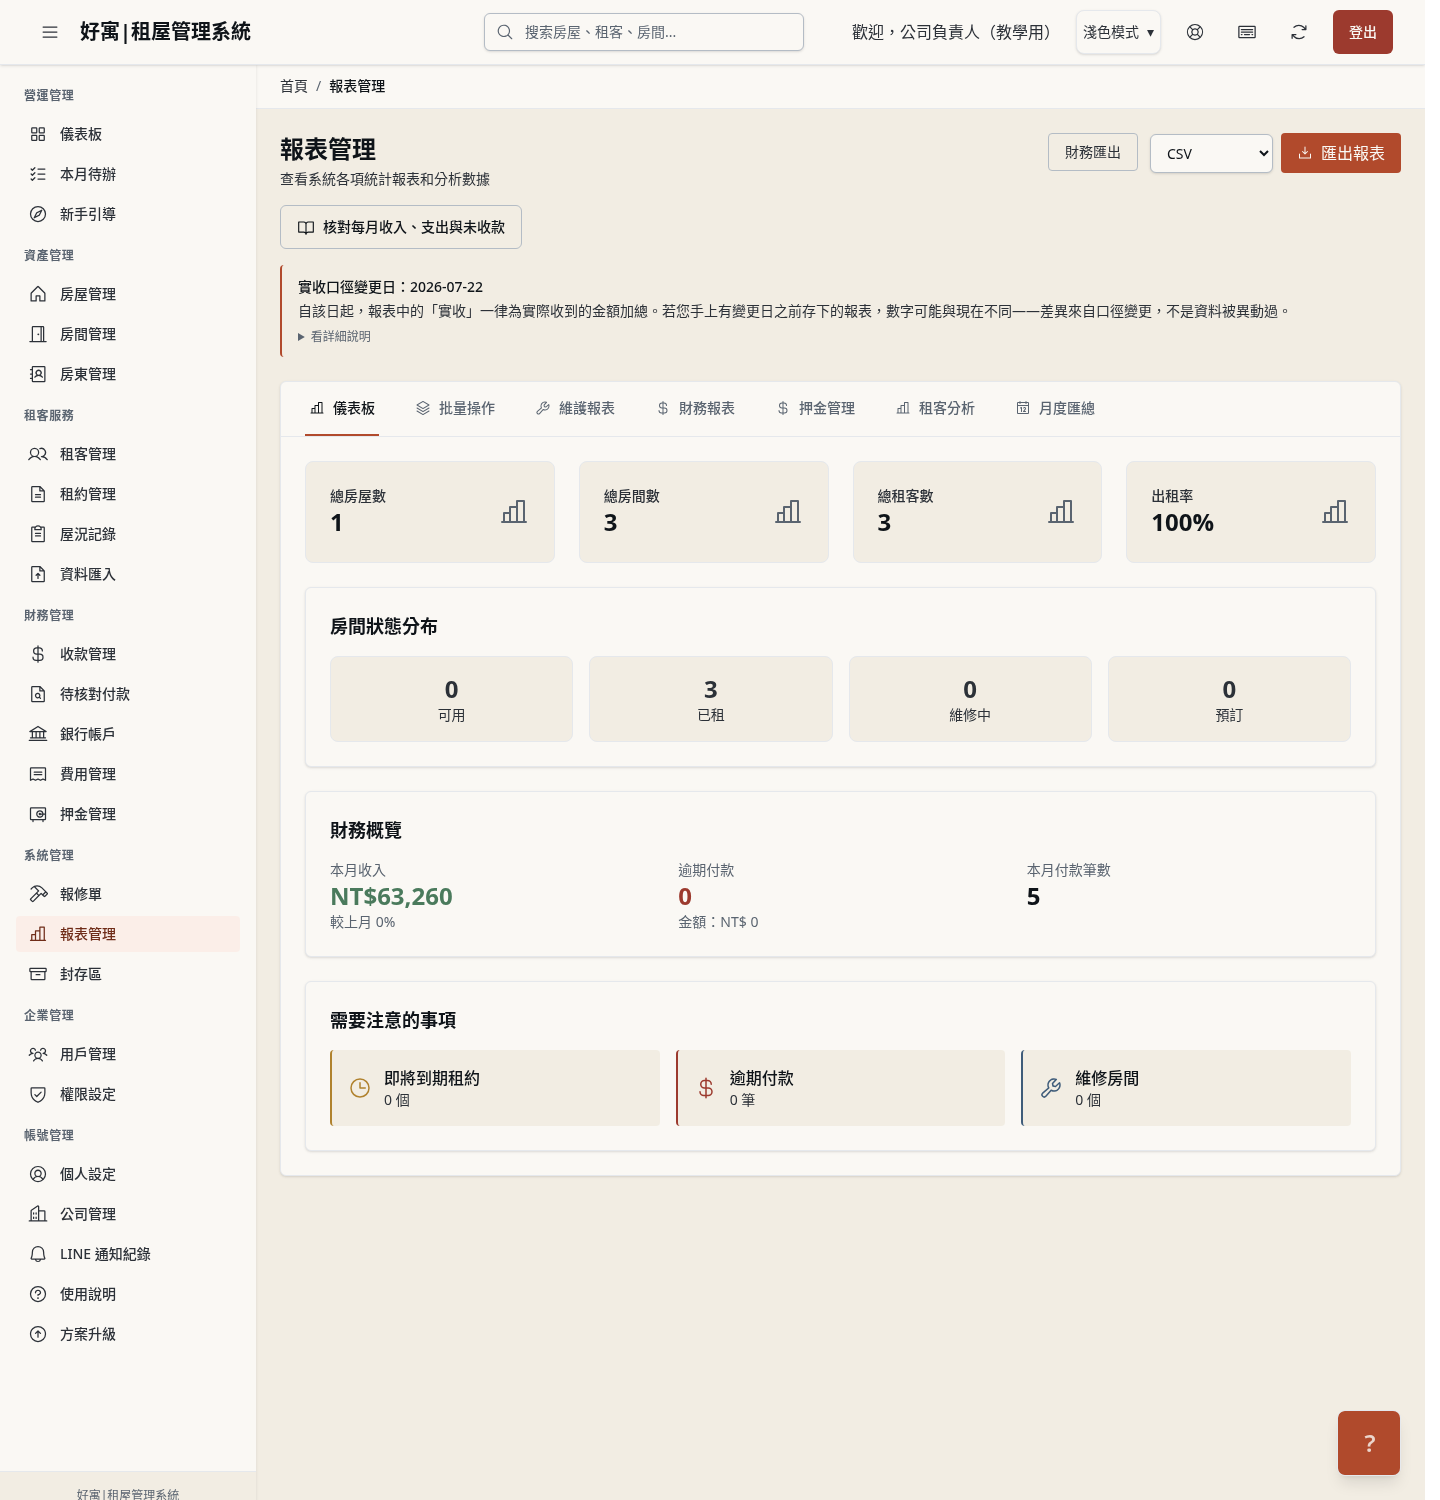1440x1500 pixels.
Task: Click the refresh icon in header
Action: point(1299,32)
